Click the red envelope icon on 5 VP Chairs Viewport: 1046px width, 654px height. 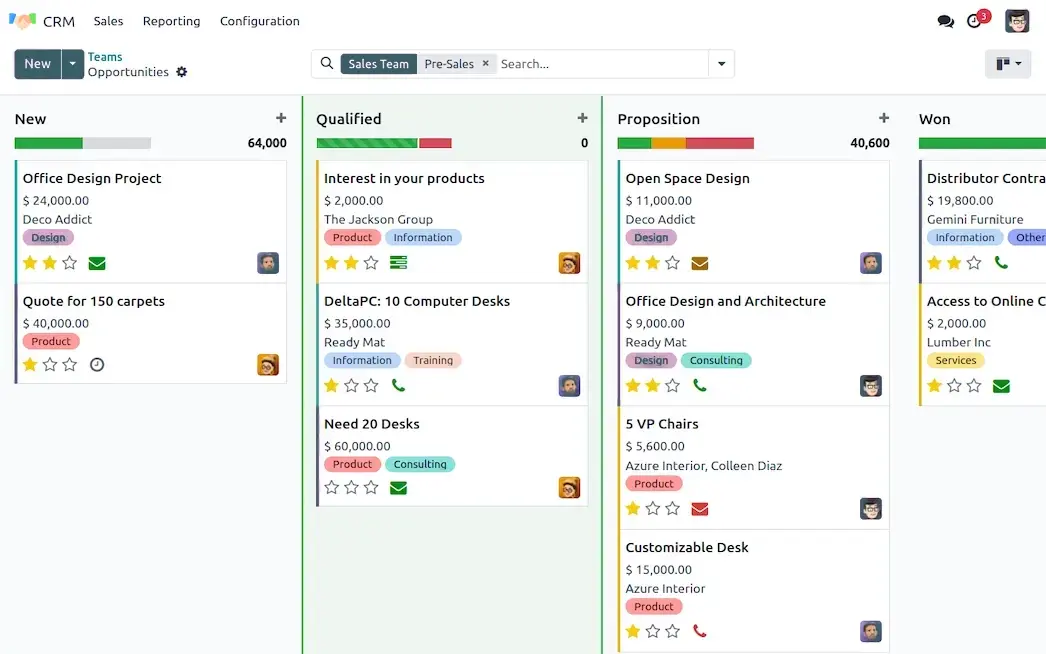point(700,509)
